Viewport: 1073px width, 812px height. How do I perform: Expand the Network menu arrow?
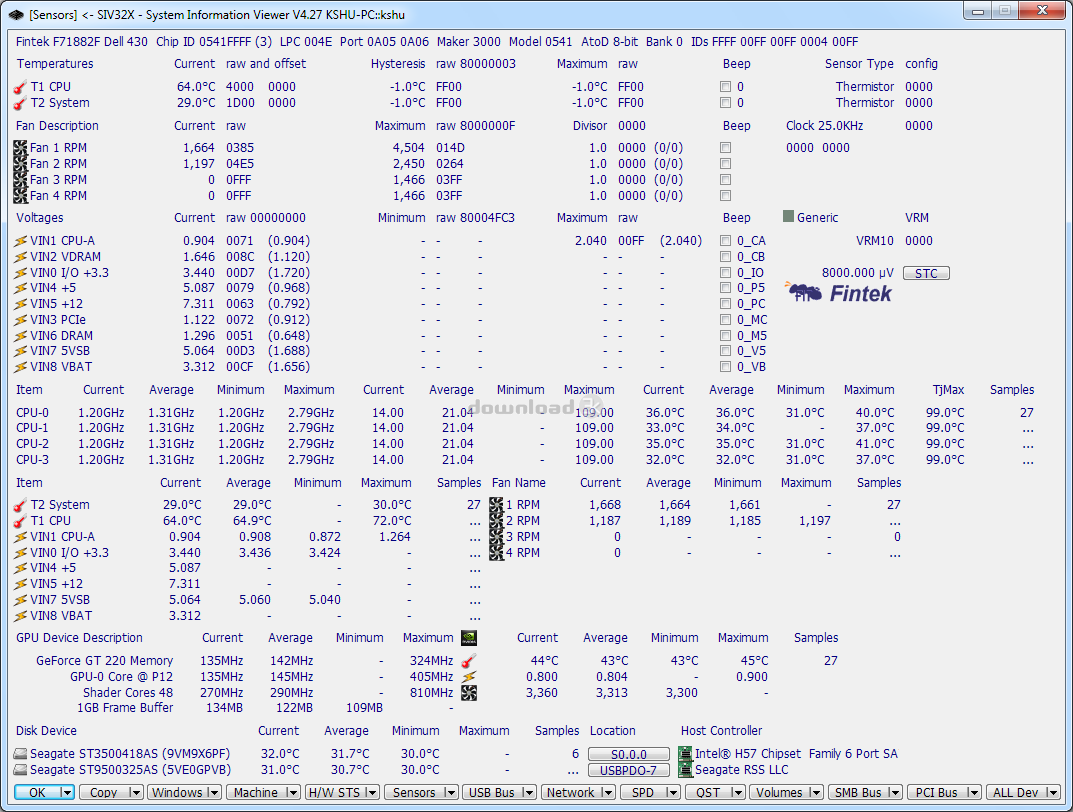pos(608,792)
